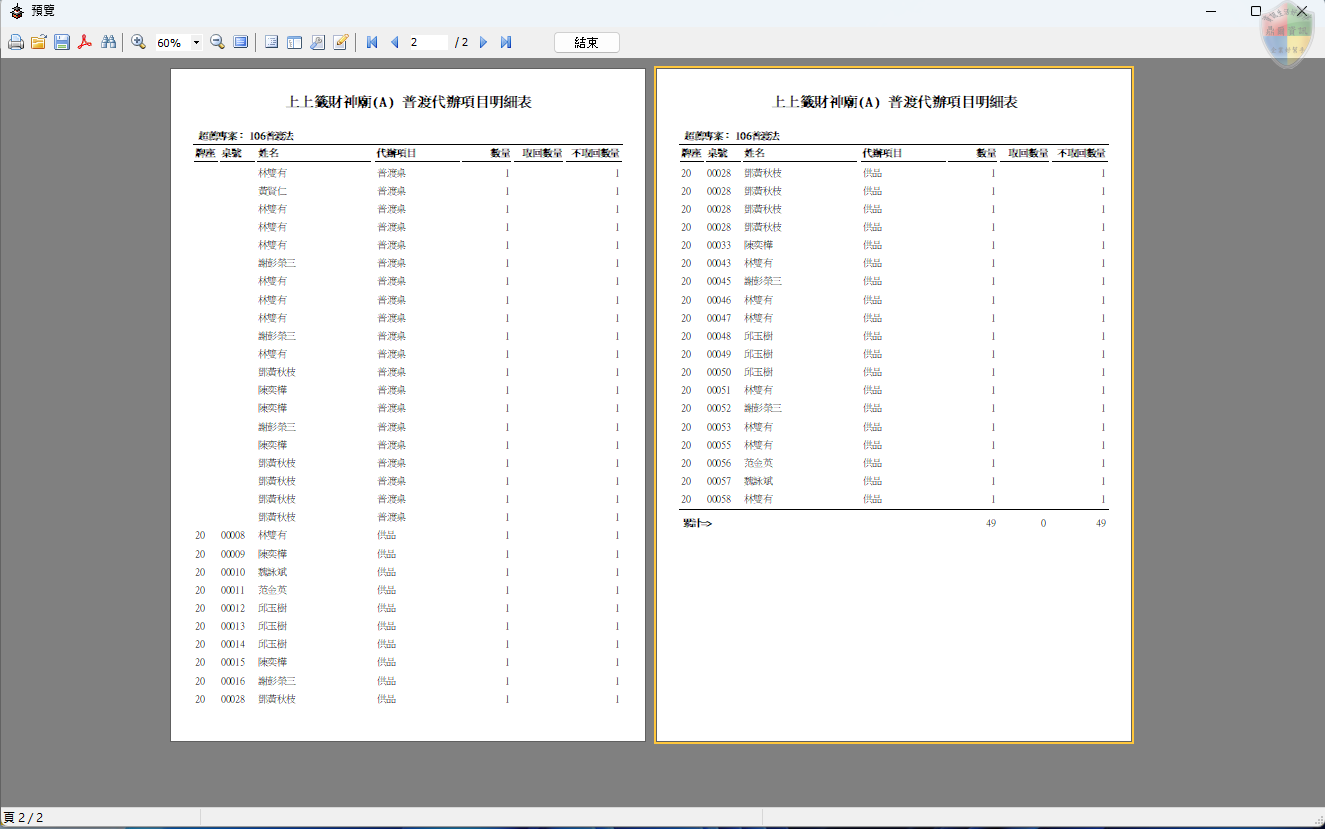Expand the 60% zoom dropdown arrow
The width and height of the screenshot is (1325, 829).
tap(196, 43)
